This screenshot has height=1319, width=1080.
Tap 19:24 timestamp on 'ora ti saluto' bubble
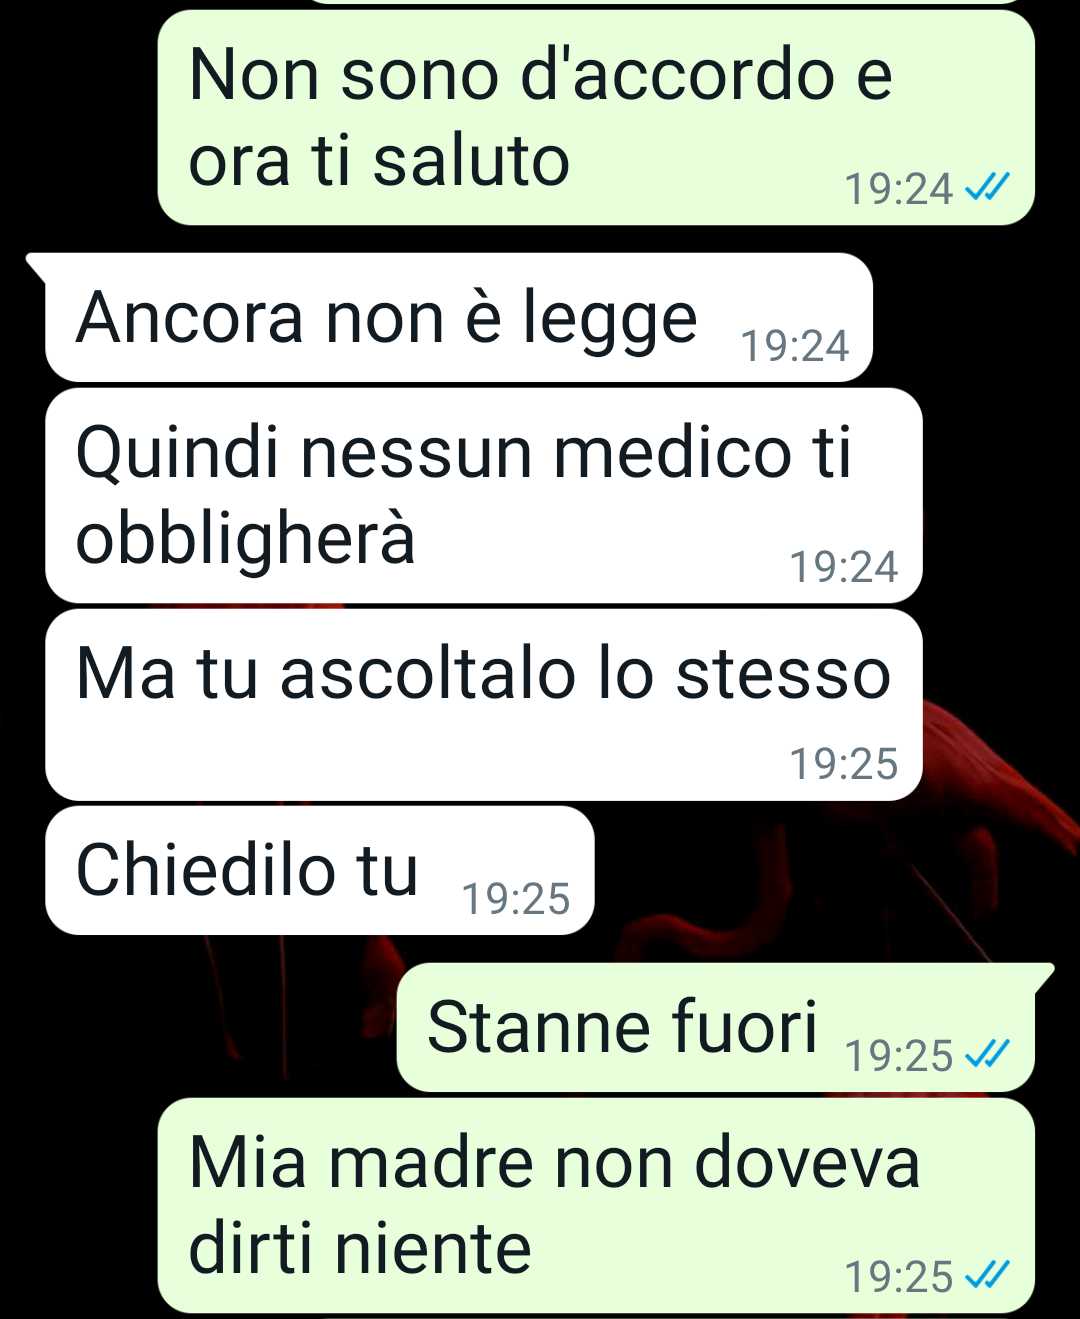pyautogui.click(x=899, y=189)
